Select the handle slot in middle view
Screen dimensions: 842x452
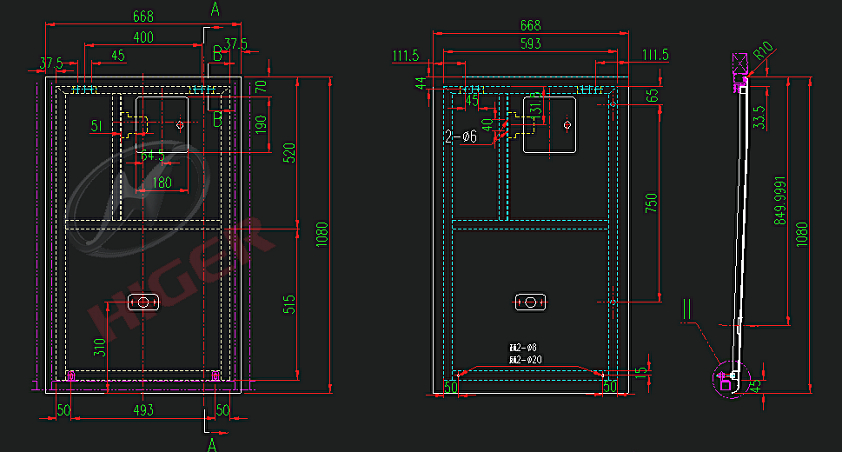(x=529, y=302)
